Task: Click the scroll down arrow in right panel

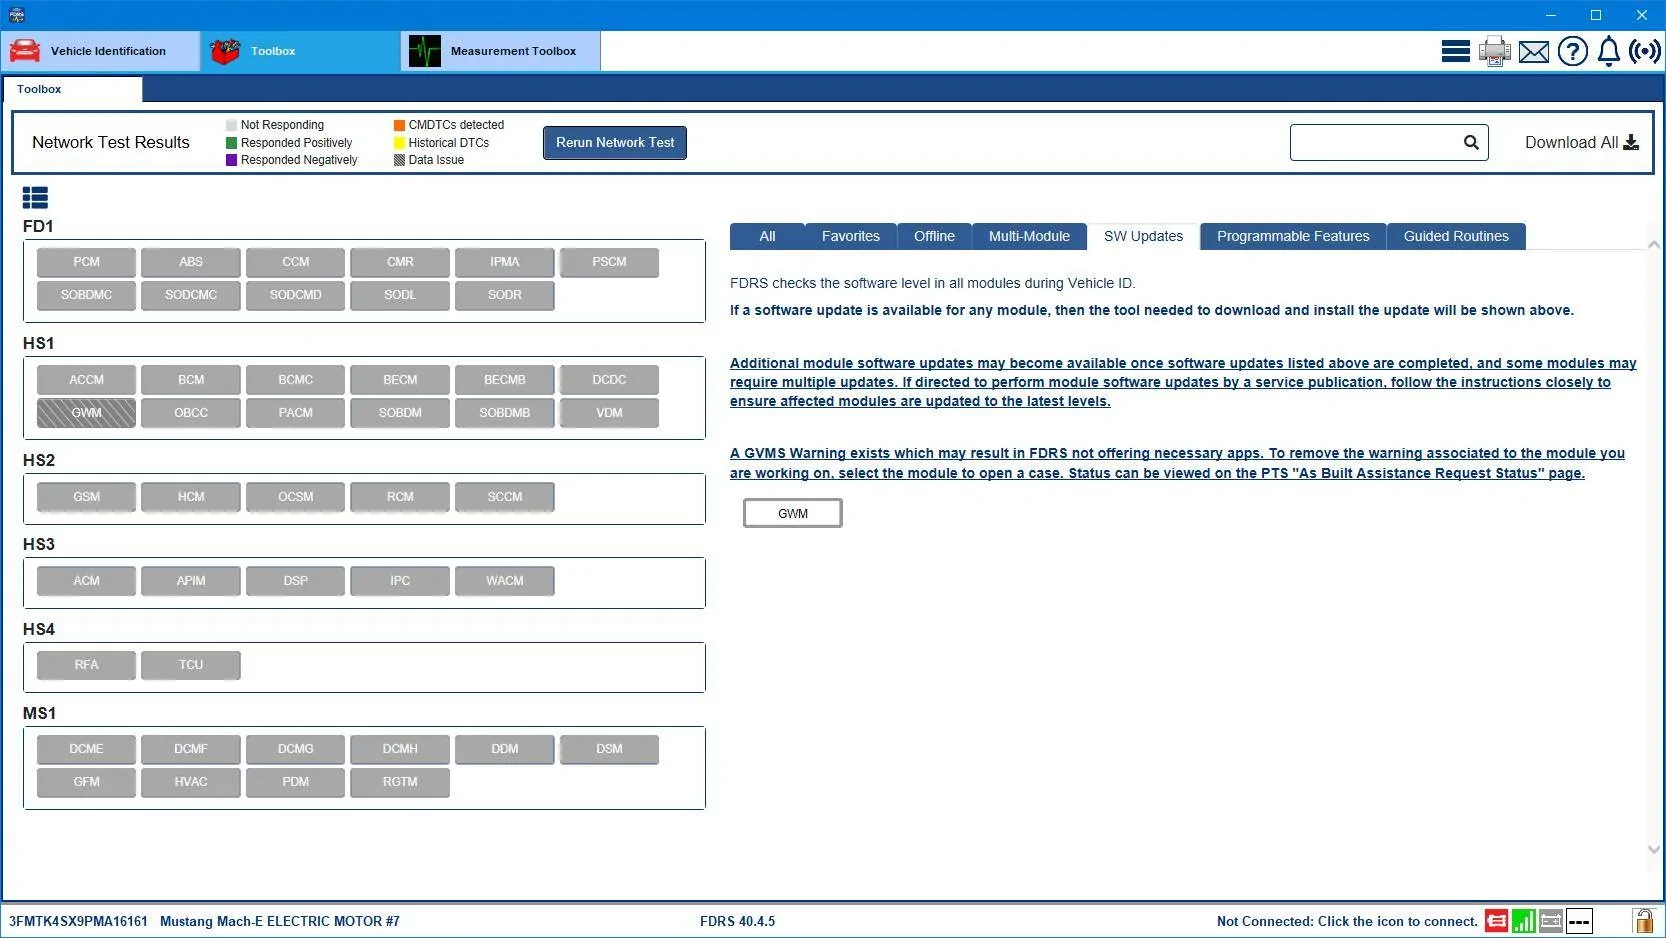Action: (1654, 850)
